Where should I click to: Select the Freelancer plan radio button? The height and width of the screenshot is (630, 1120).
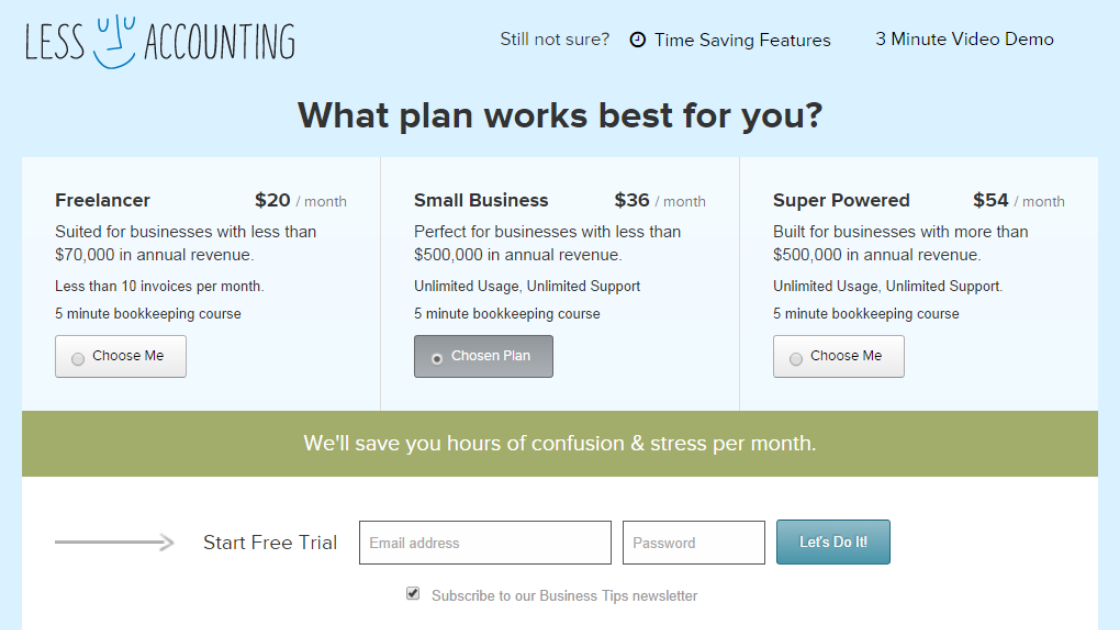click(x=78, y=359)
